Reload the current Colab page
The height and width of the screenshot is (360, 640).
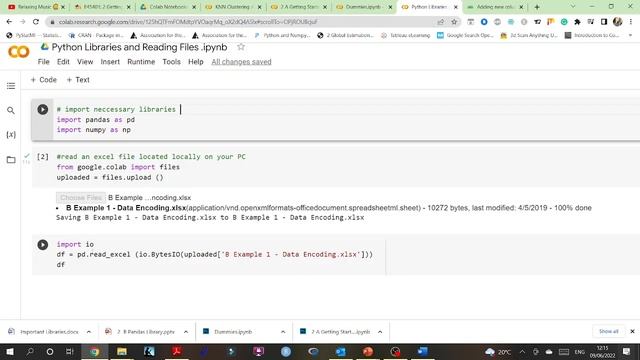point(36,22)
